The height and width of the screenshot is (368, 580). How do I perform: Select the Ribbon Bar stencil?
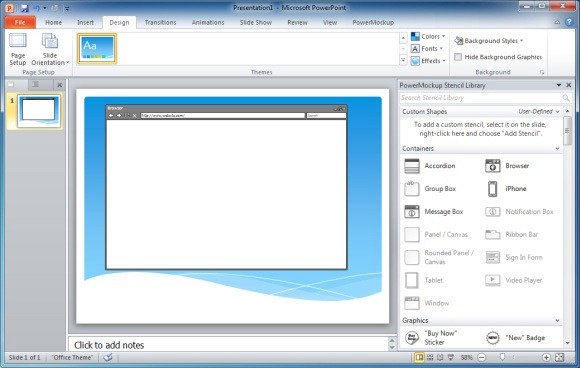(512, 234)
